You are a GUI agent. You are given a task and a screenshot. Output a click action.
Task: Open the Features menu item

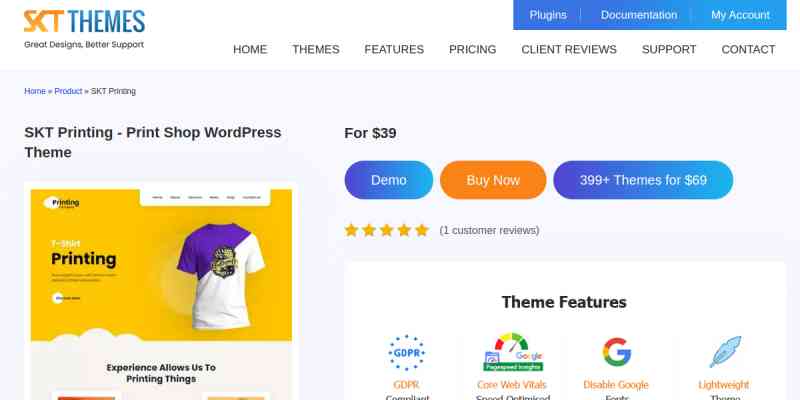pyautogui.click(x=394, y=49)
